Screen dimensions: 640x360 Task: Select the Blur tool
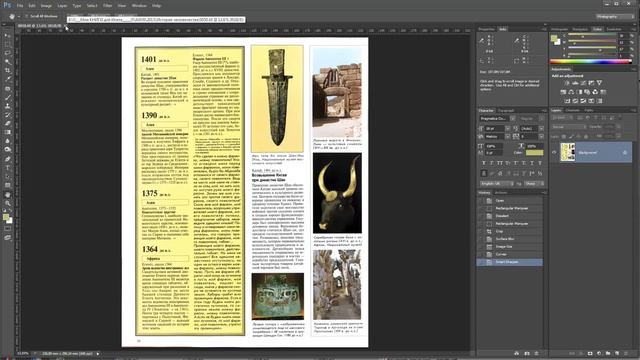coord(7,141)
